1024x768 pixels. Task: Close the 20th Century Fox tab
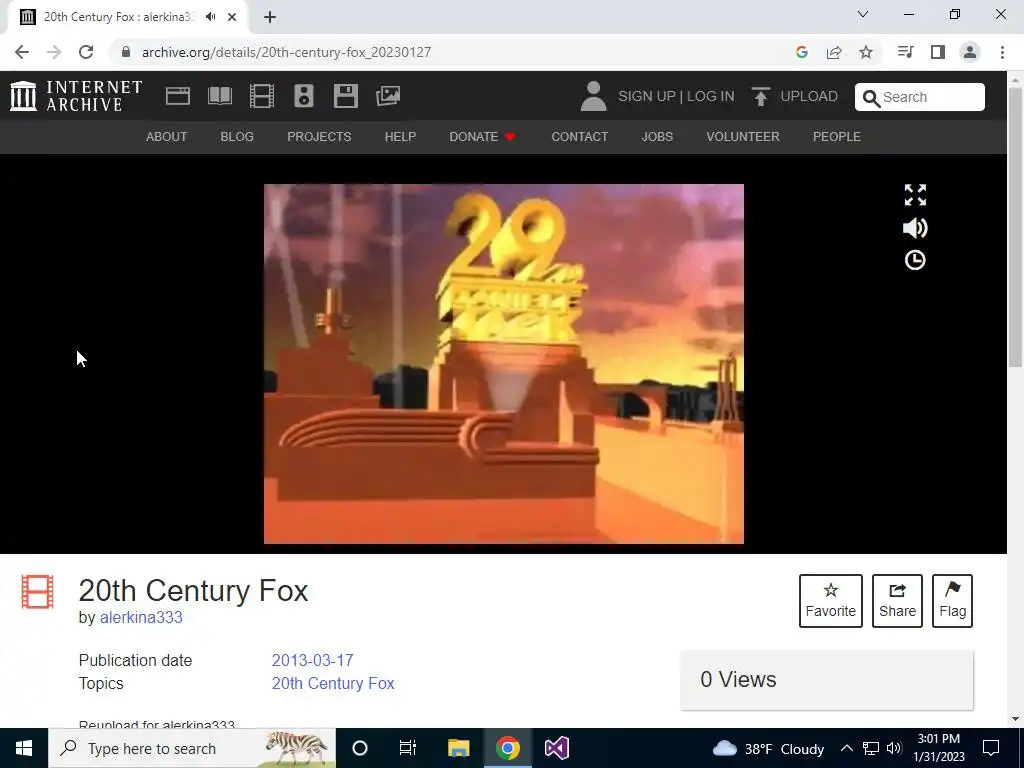232,17
